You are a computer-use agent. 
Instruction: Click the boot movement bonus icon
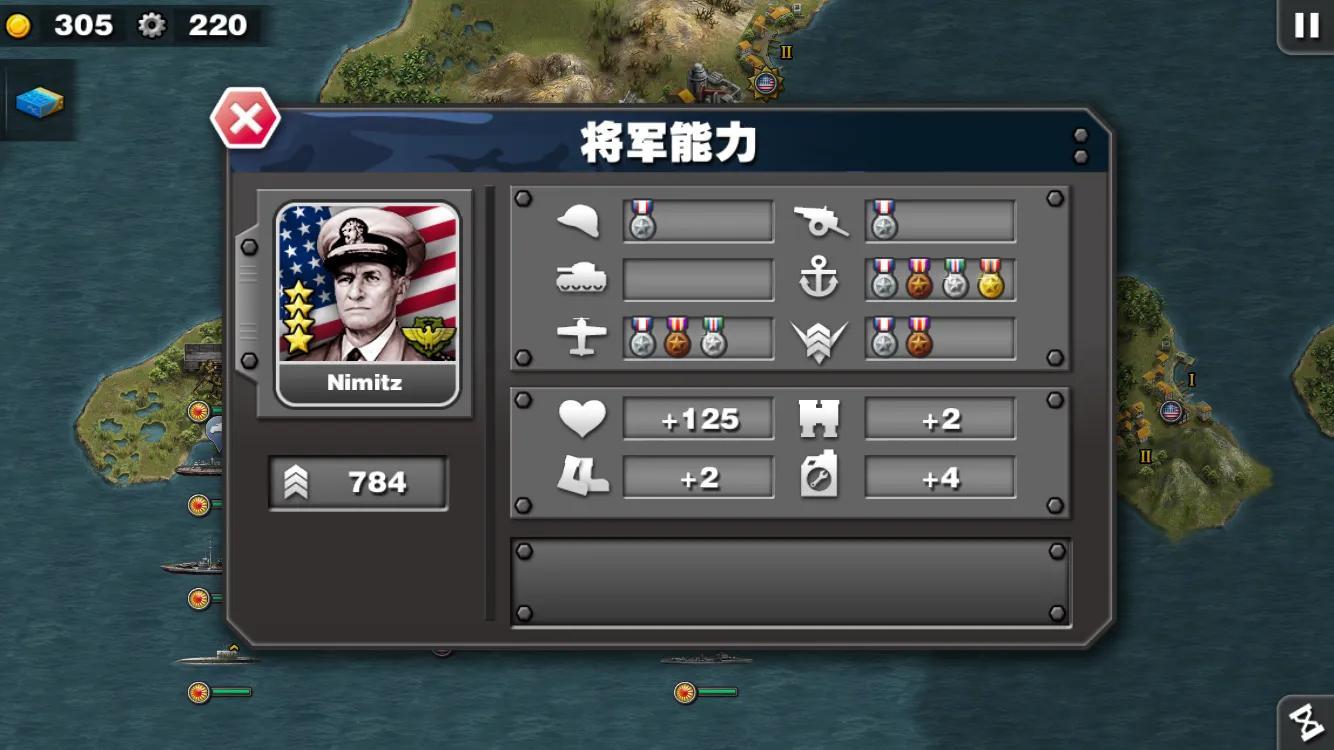(x=582, y=477)
